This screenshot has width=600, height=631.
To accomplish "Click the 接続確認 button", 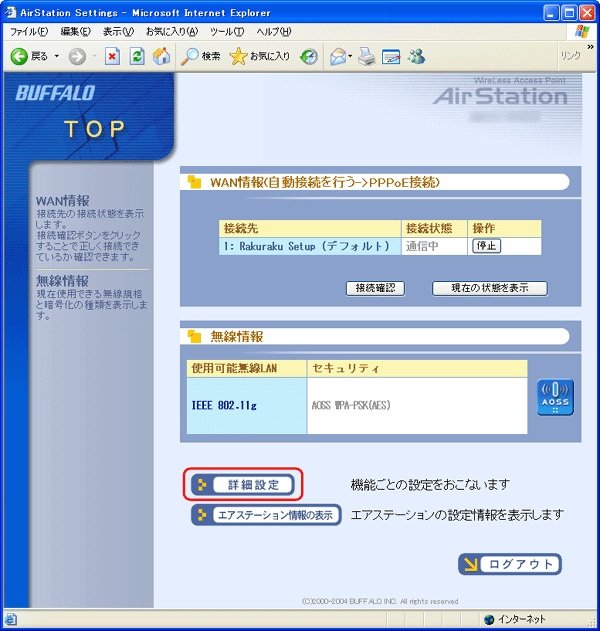I will [375, 288].
